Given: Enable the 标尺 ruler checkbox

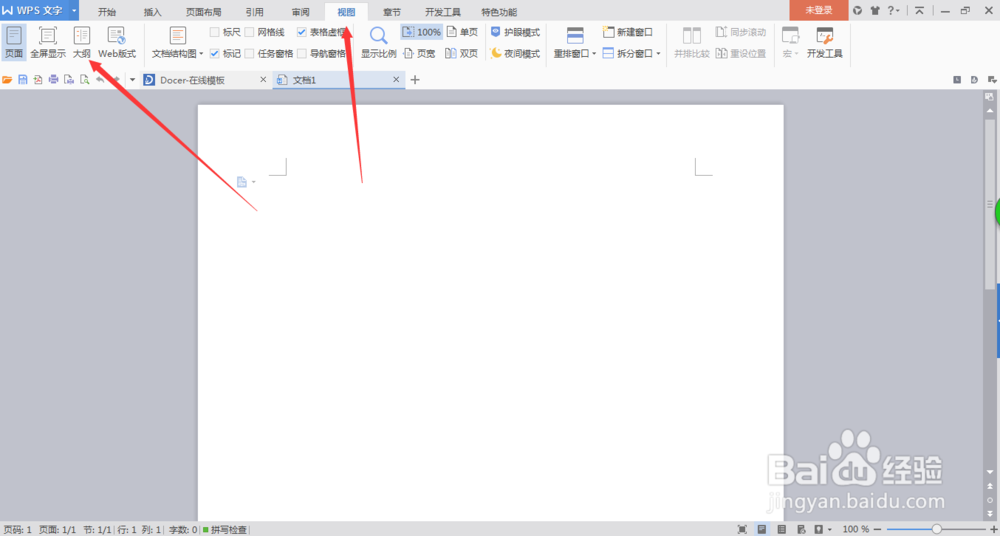Looking at the screenshot, I should [215, 32].
